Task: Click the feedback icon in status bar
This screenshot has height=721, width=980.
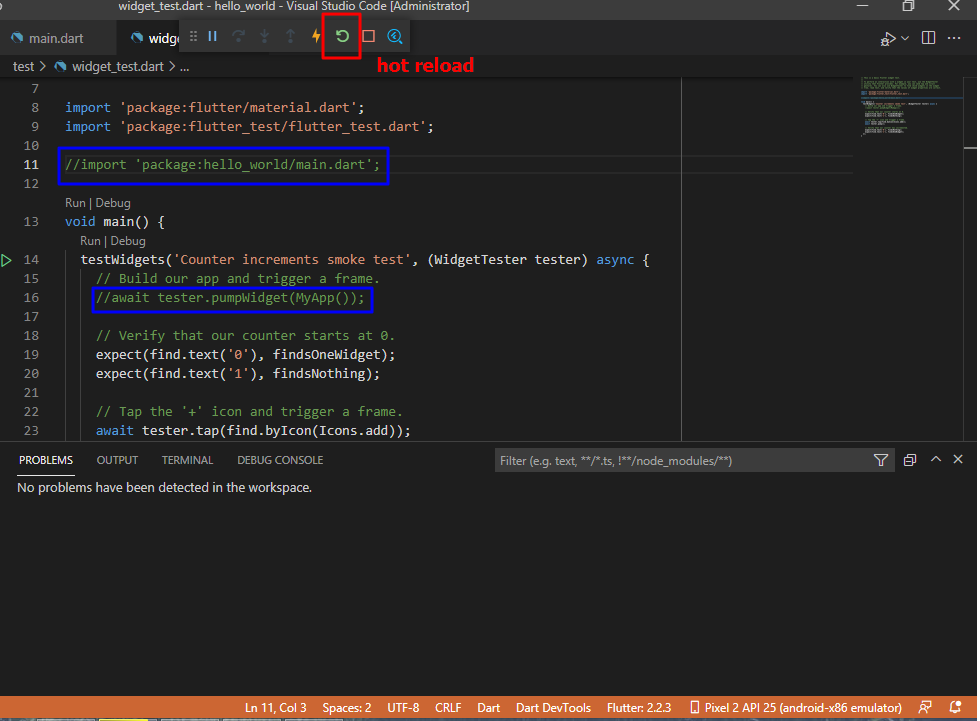Action: click(925, 707)
